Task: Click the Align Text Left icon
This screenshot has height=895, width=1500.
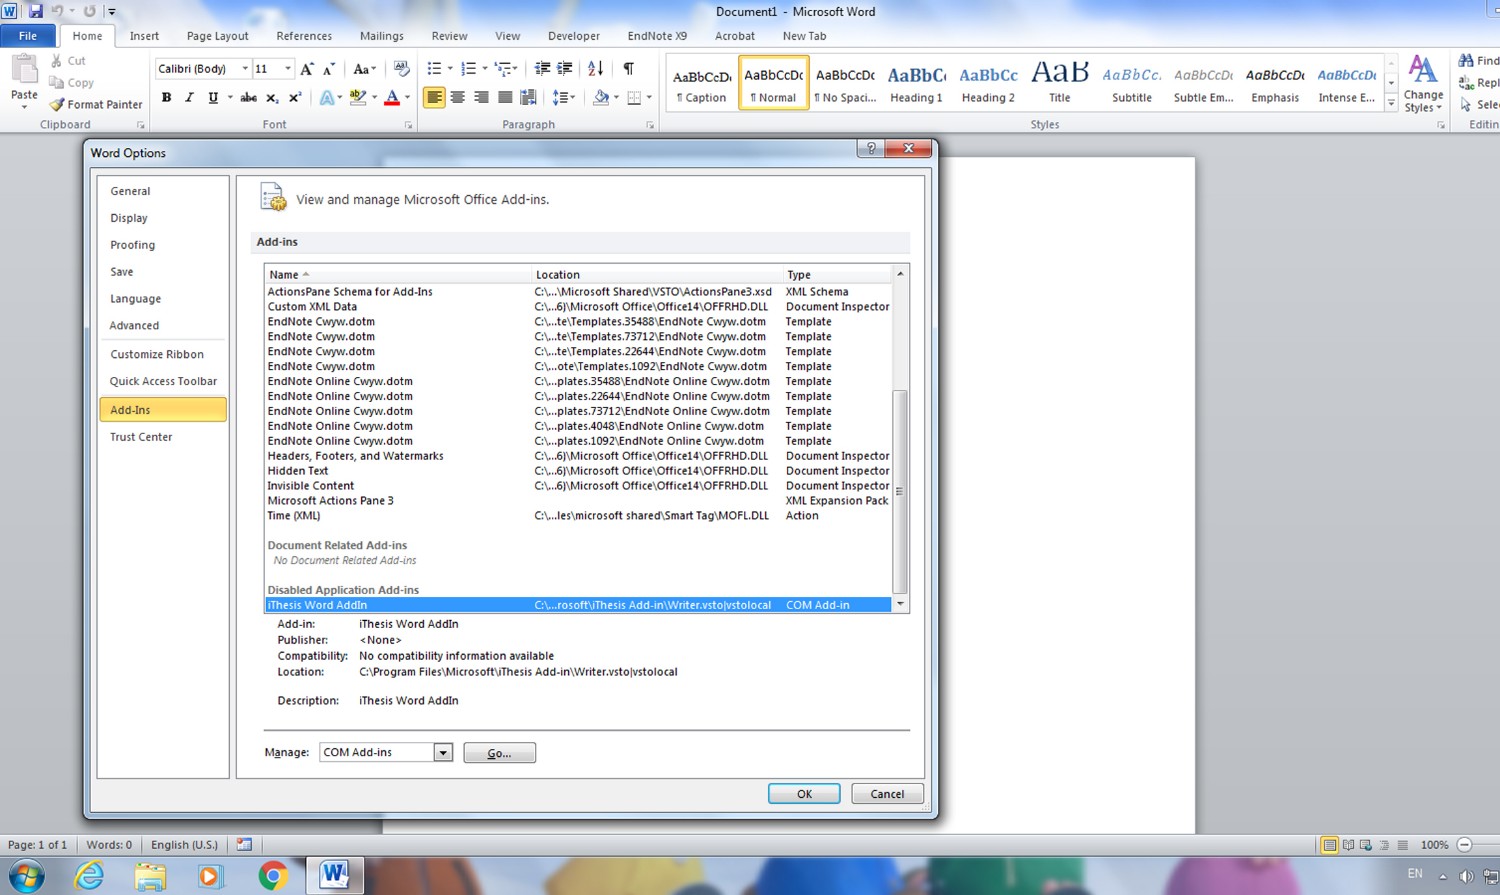Action: [x=434, y=98]
